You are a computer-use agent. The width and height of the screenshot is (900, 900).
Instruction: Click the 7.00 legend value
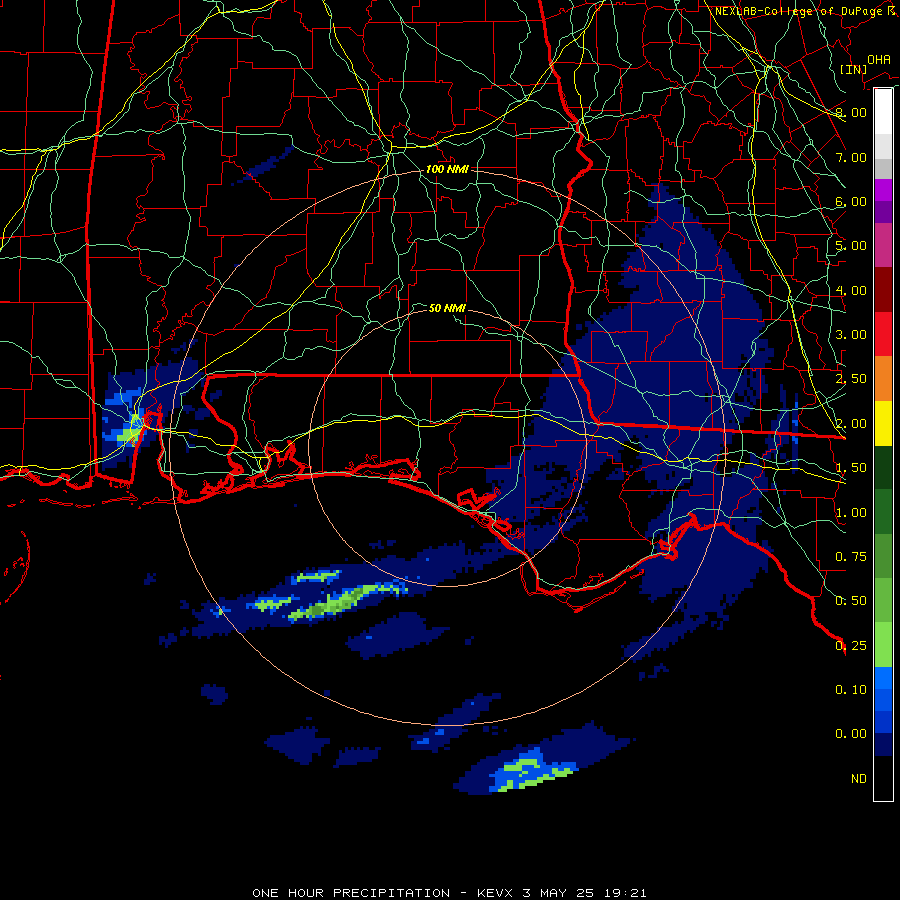coord(851,157)
